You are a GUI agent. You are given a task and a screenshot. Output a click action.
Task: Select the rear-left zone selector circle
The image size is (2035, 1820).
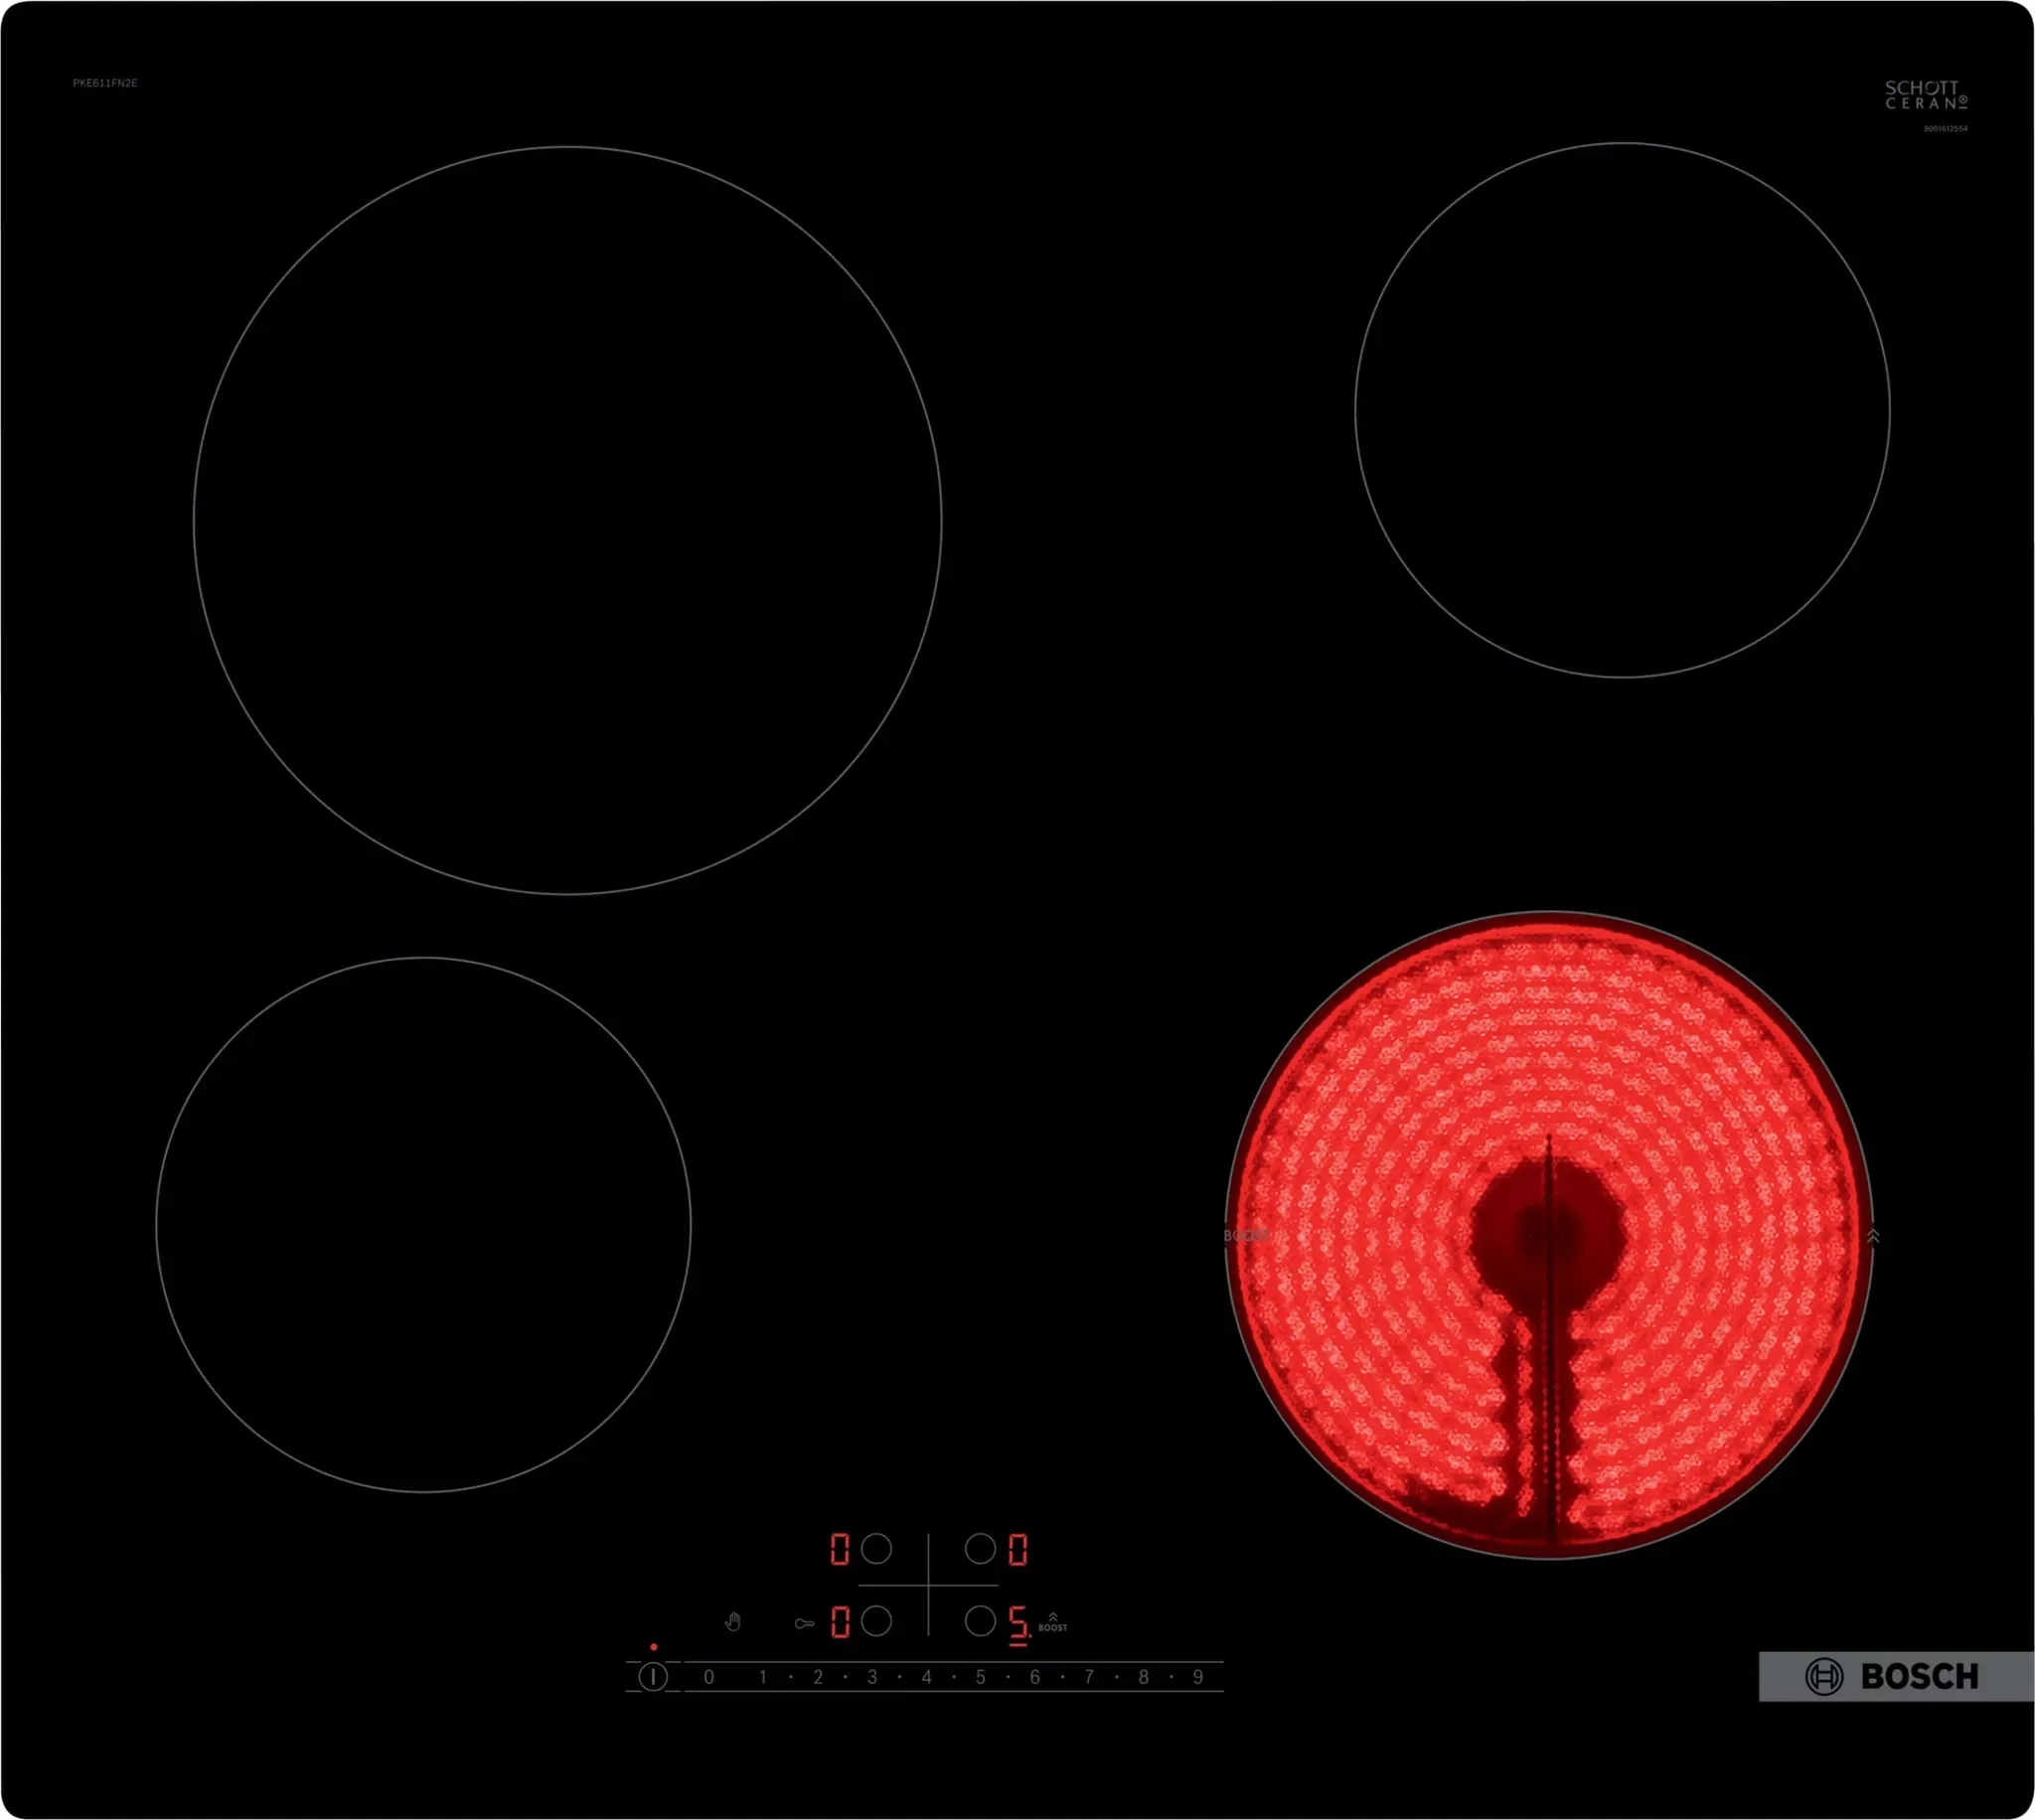tap(876, 1549)
